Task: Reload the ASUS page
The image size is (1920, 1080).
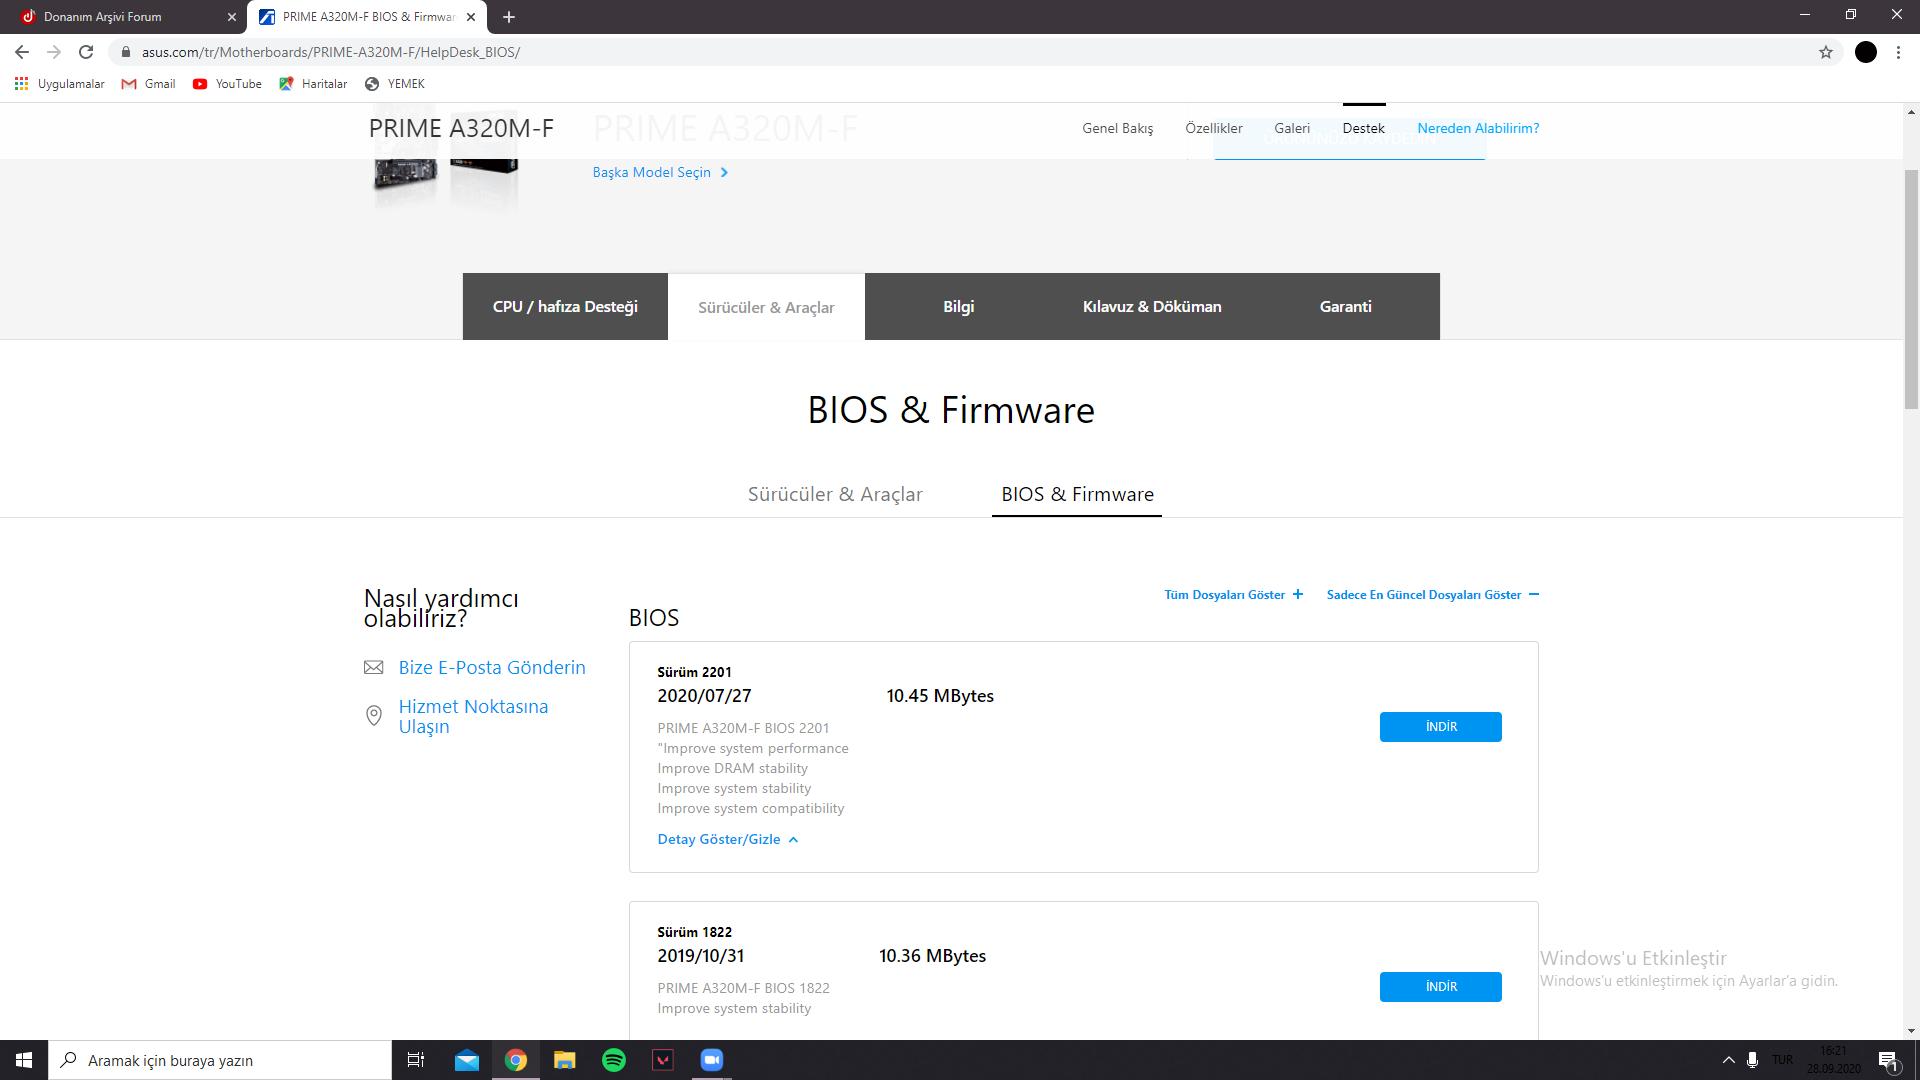Action: 86,52
